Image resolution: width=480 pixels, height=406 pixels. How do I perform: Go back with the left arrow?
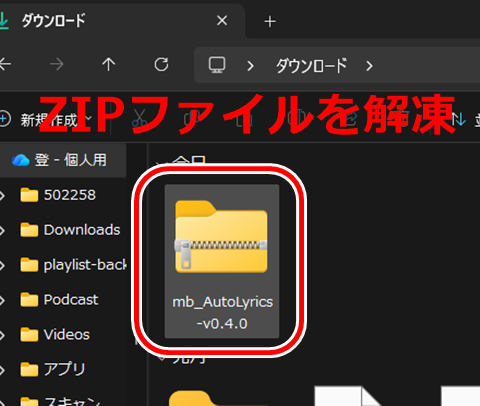click(5, 64)
